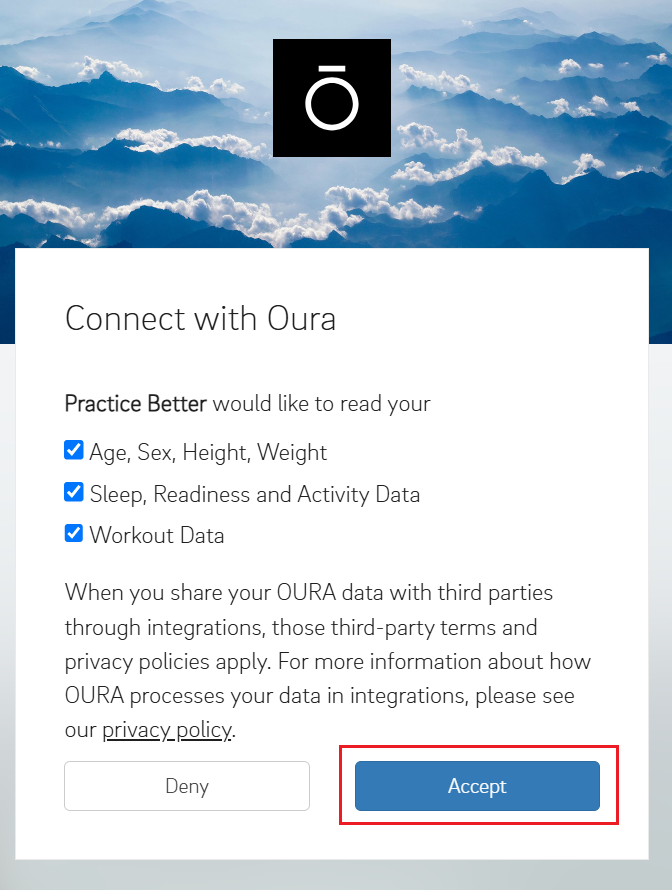672x890 pixels.
Task: Click the "Connect with Oura" heading
Action: pyautogui.click(x=200, y=318)
